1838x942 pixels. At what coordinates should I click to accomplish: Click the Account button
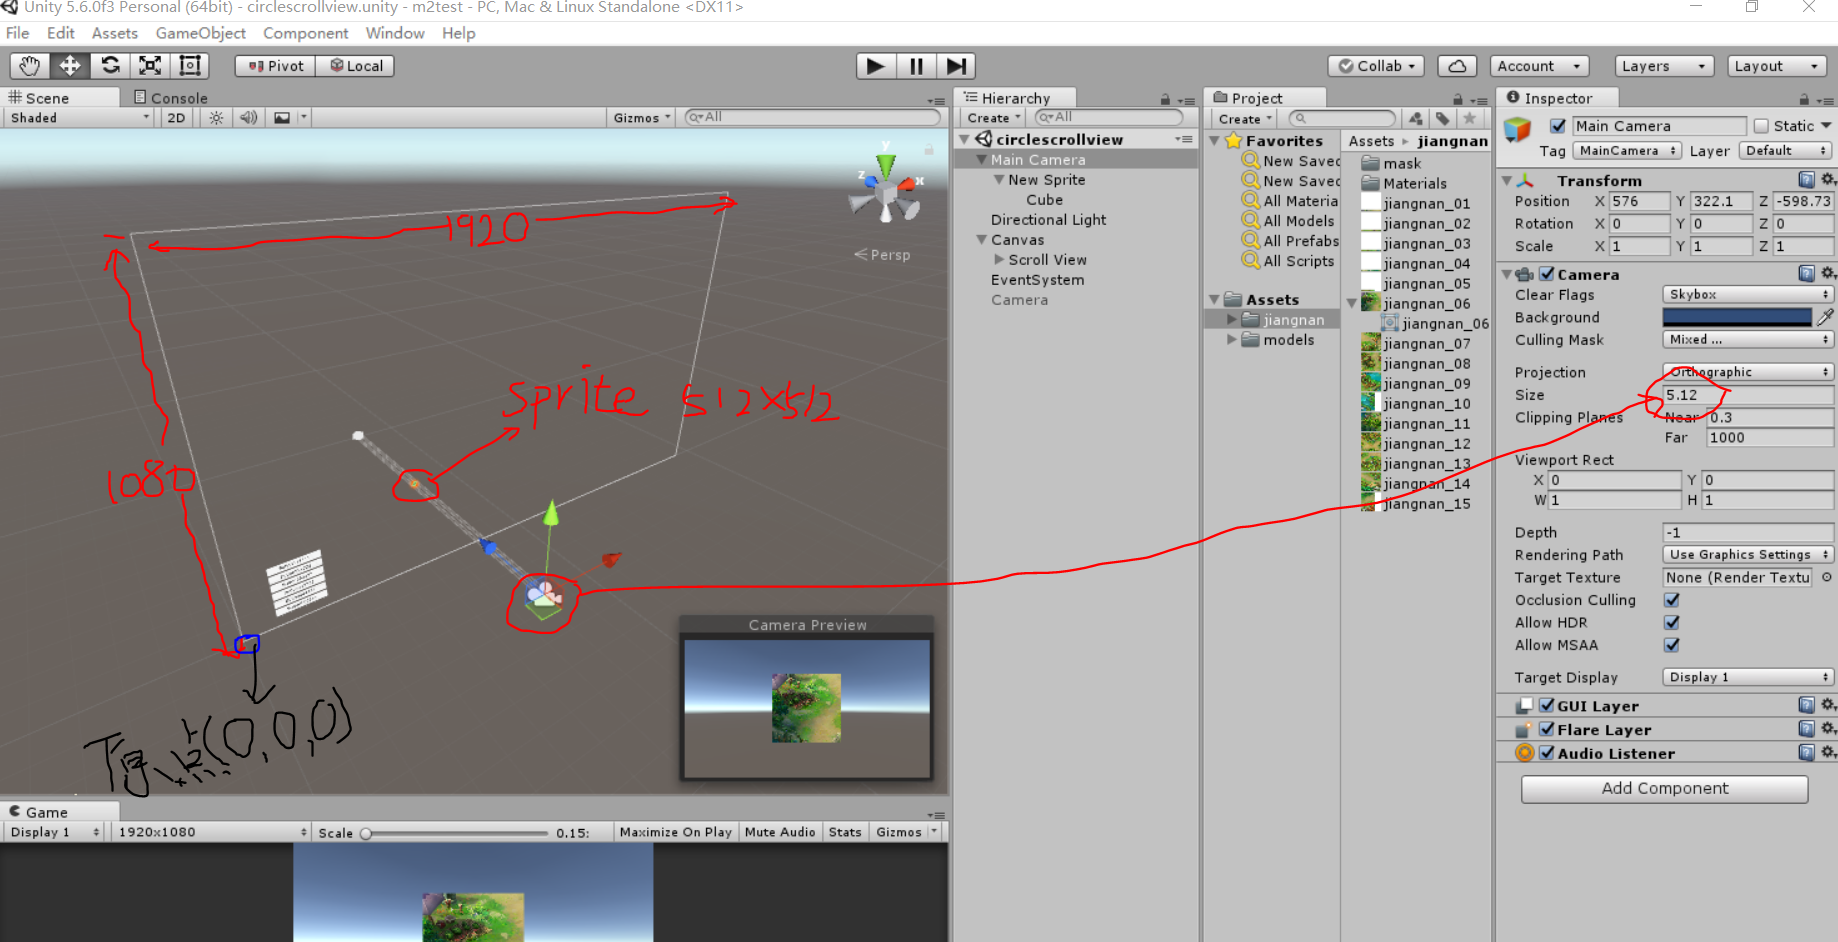1538,66
